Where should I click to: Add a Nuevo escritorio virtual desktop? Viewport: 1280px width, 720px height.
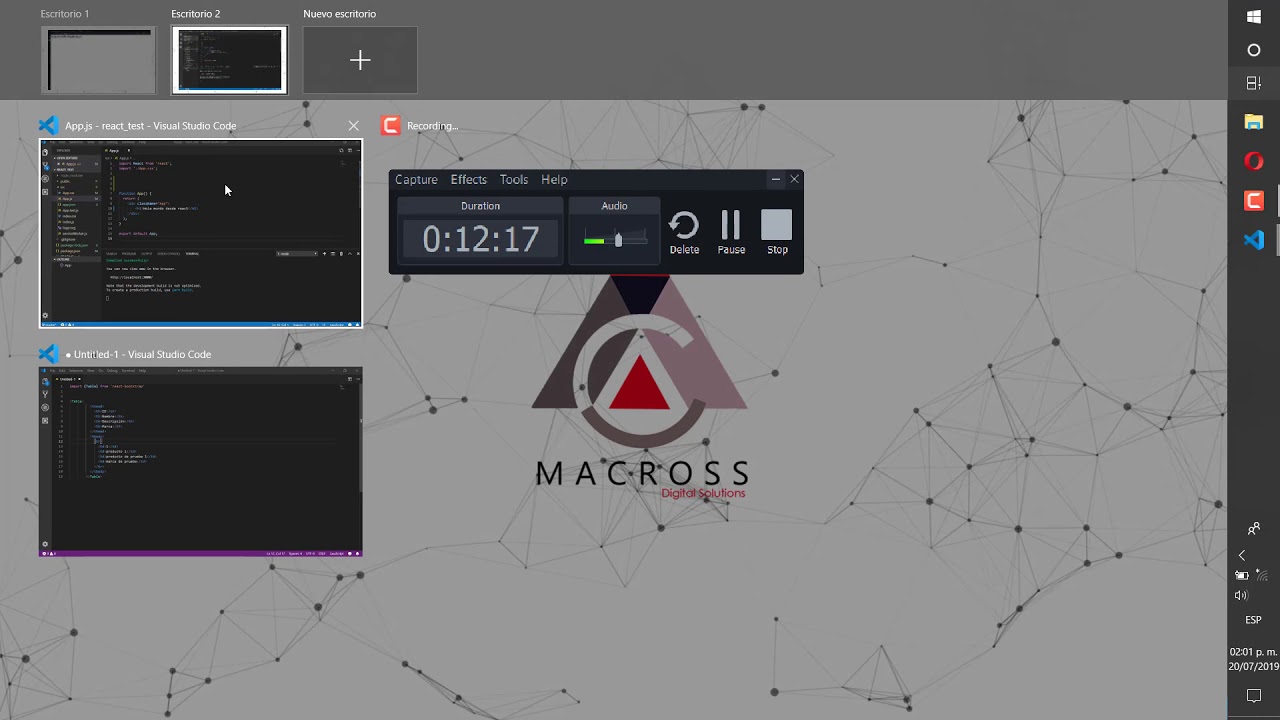[x=360, y=61]
